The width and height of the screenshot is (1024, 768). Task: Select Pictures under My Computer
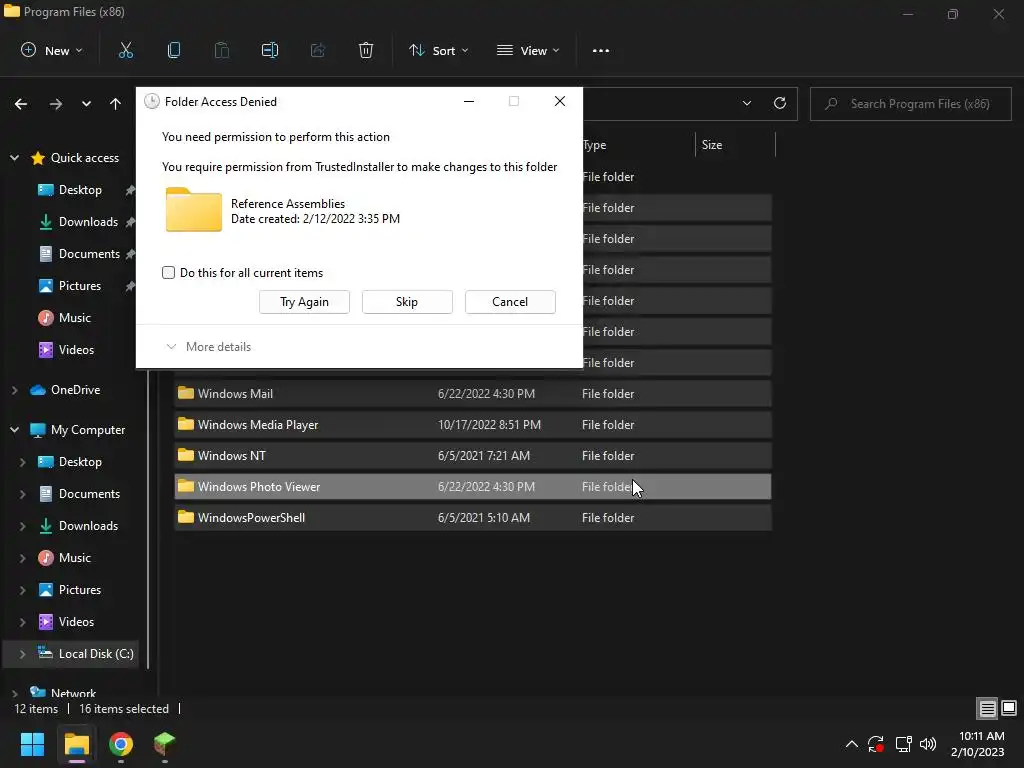point(80,590)
